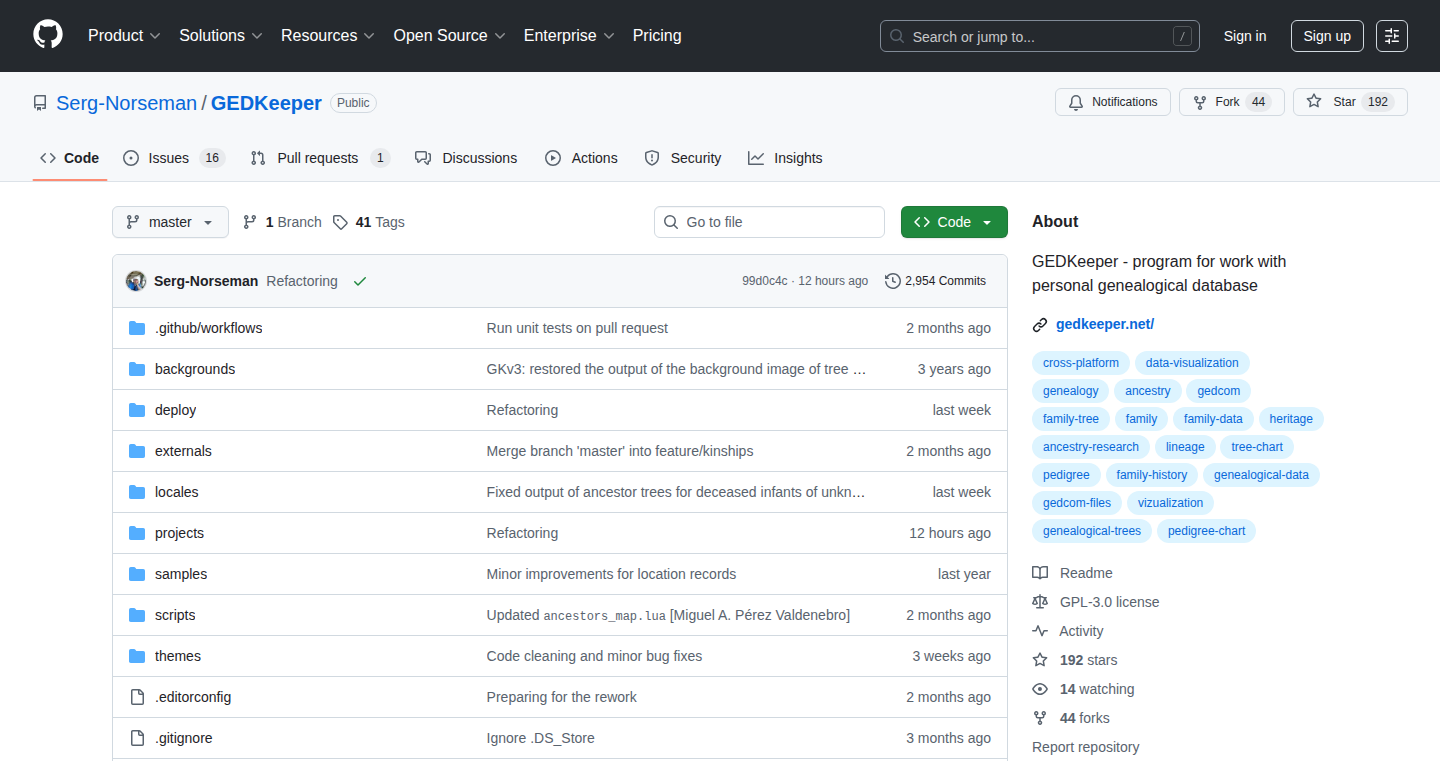Click the folder icon beside deploy
This screenshot has height=761, width=1440.
pyautogui.click(x=137, y=410)
